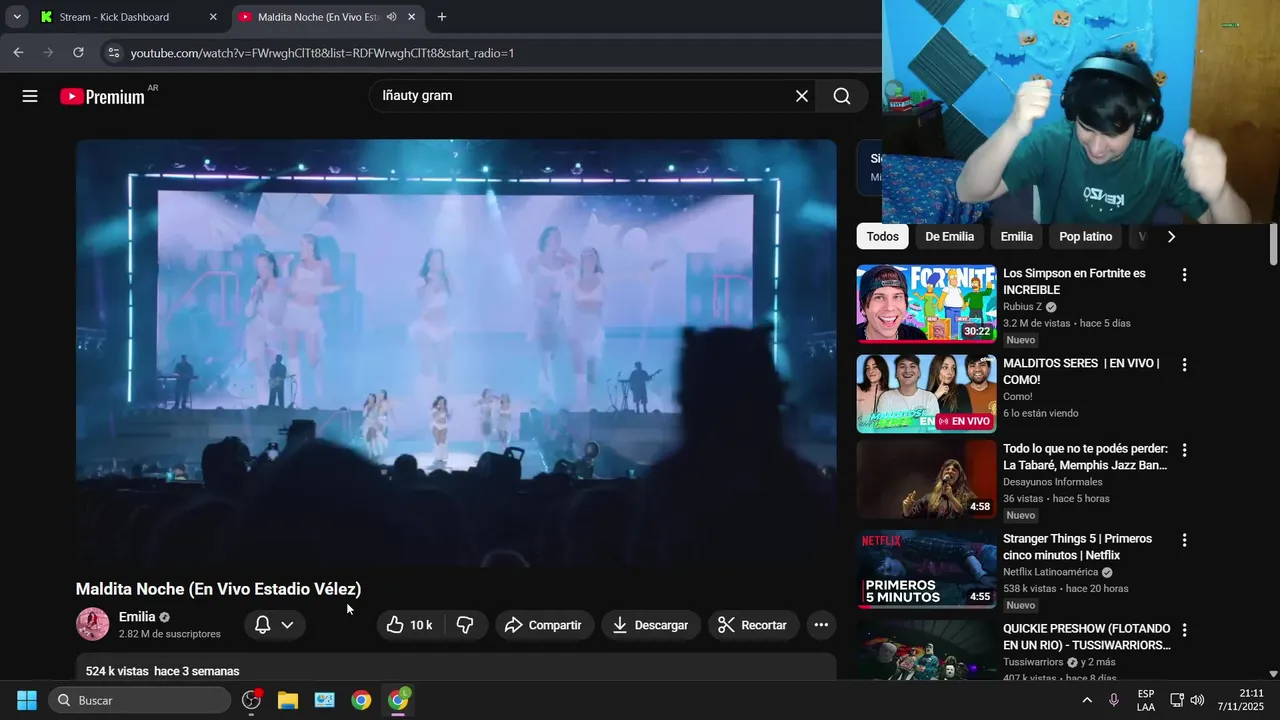This screenshot has width=1280, height=720.
Task: Open QUICKIE PRESHOW video title
Action: (x=1087, y=637)
